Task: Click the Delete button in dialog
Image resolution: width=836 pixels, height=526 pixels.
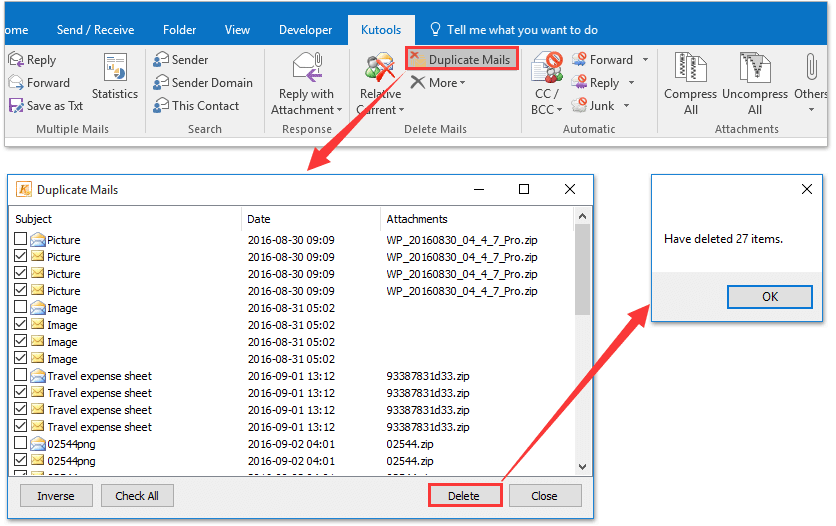Action: click(464, 496)
